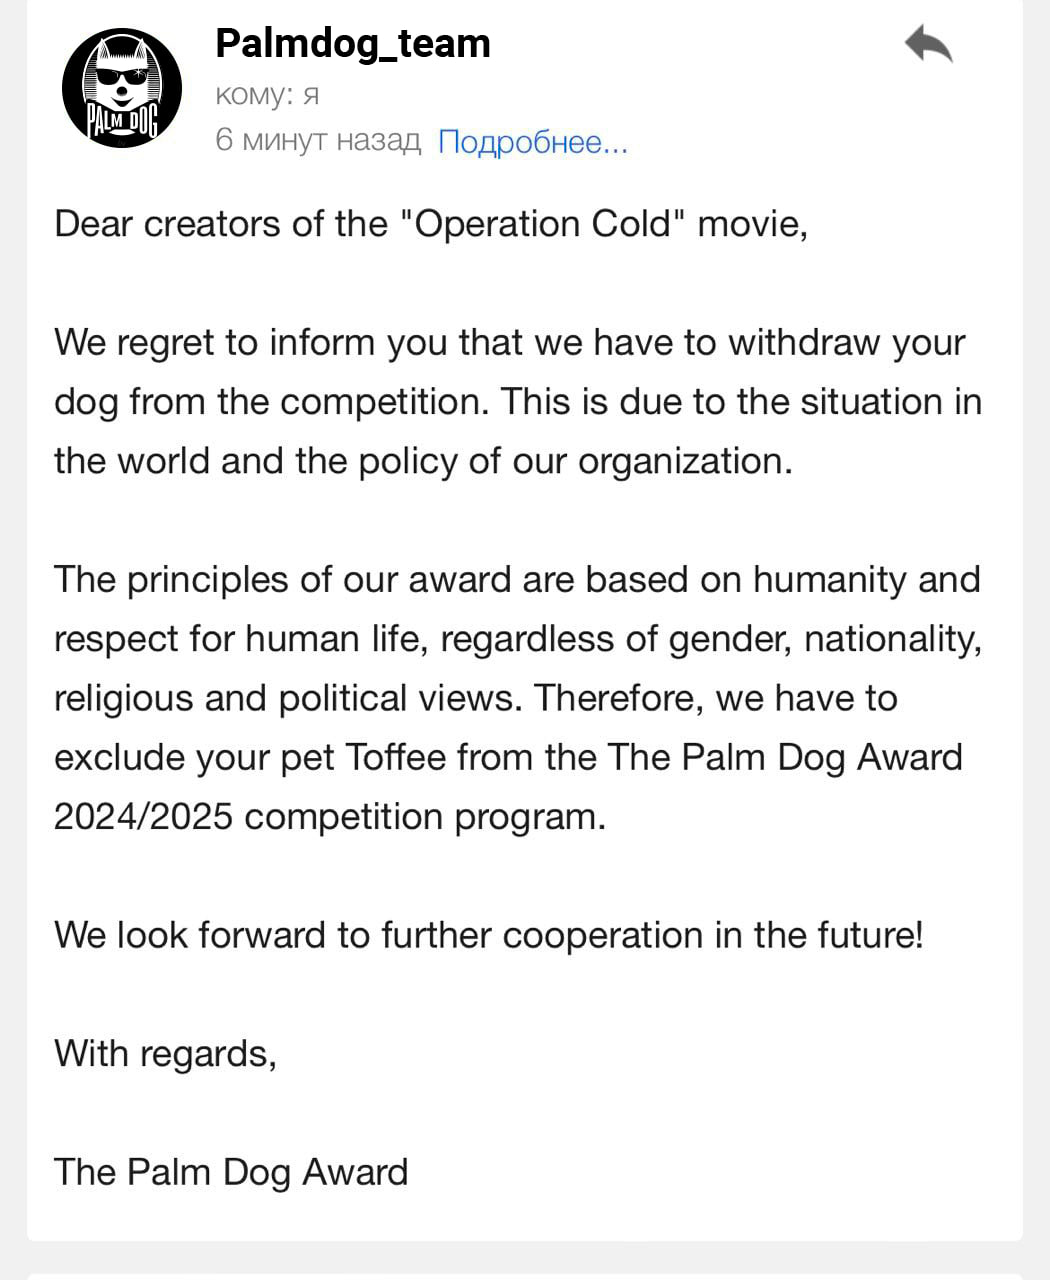The width and height of the screenshot is (1050, 1280).
Task: Click the 'With regards,' closing line
Action: (165, 1053)
